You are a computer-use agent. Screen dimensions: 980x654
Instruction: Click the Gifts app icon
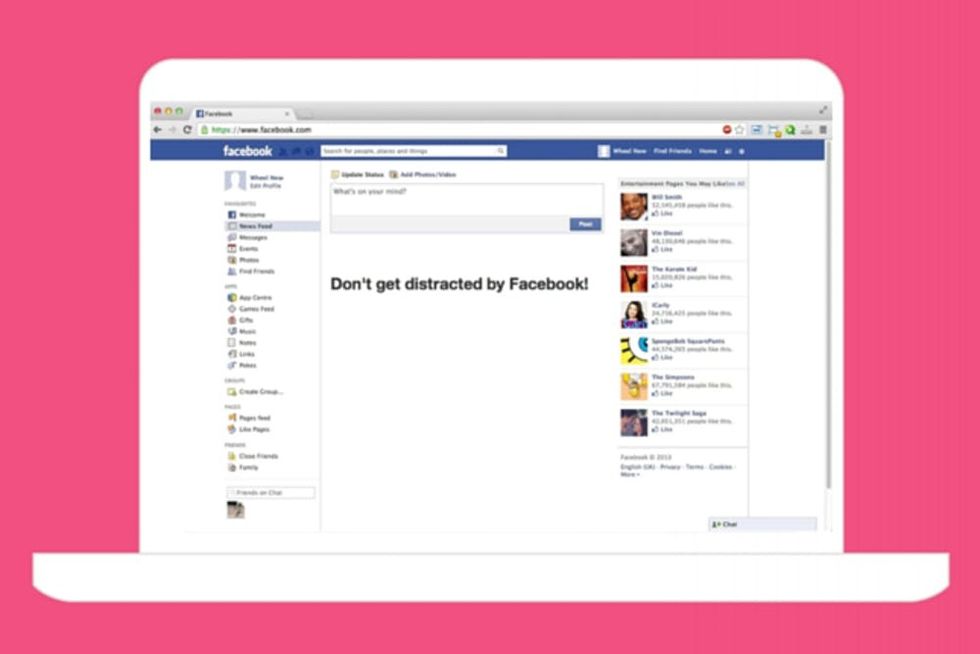(x=232, y=320)
